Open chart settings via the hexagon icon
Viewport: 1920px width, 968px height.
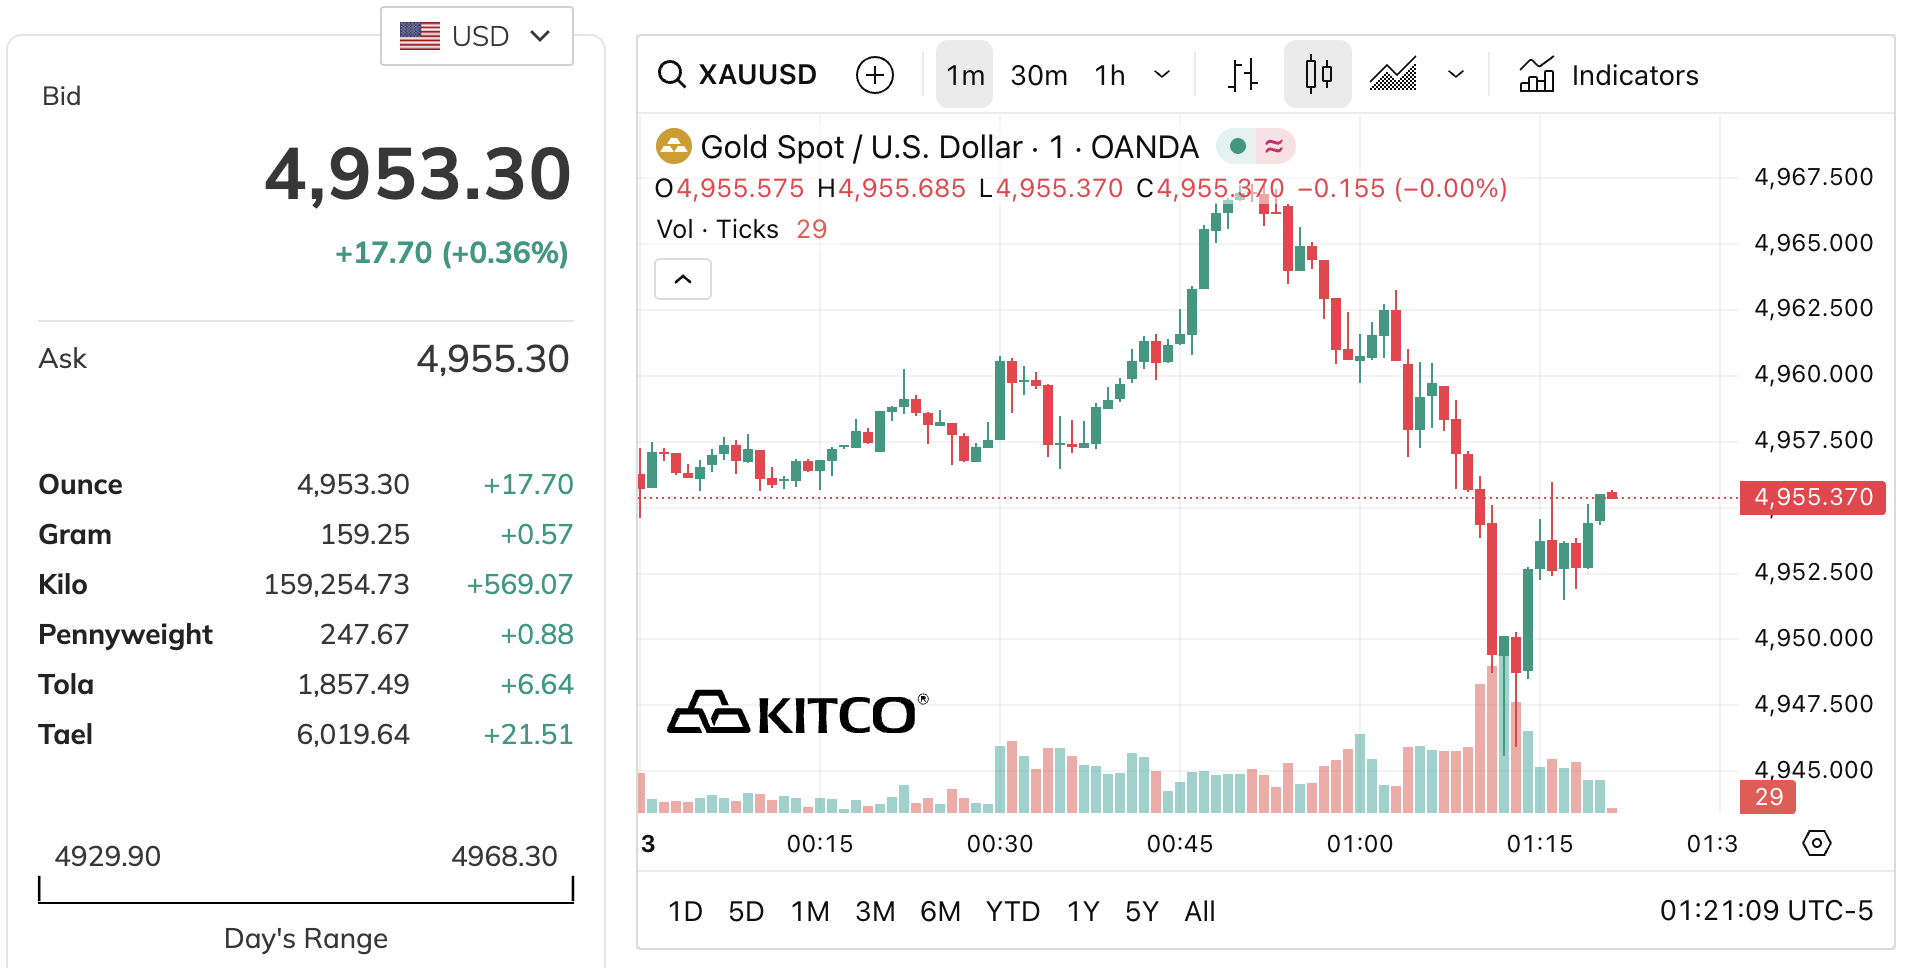(x=1817, y=844)
